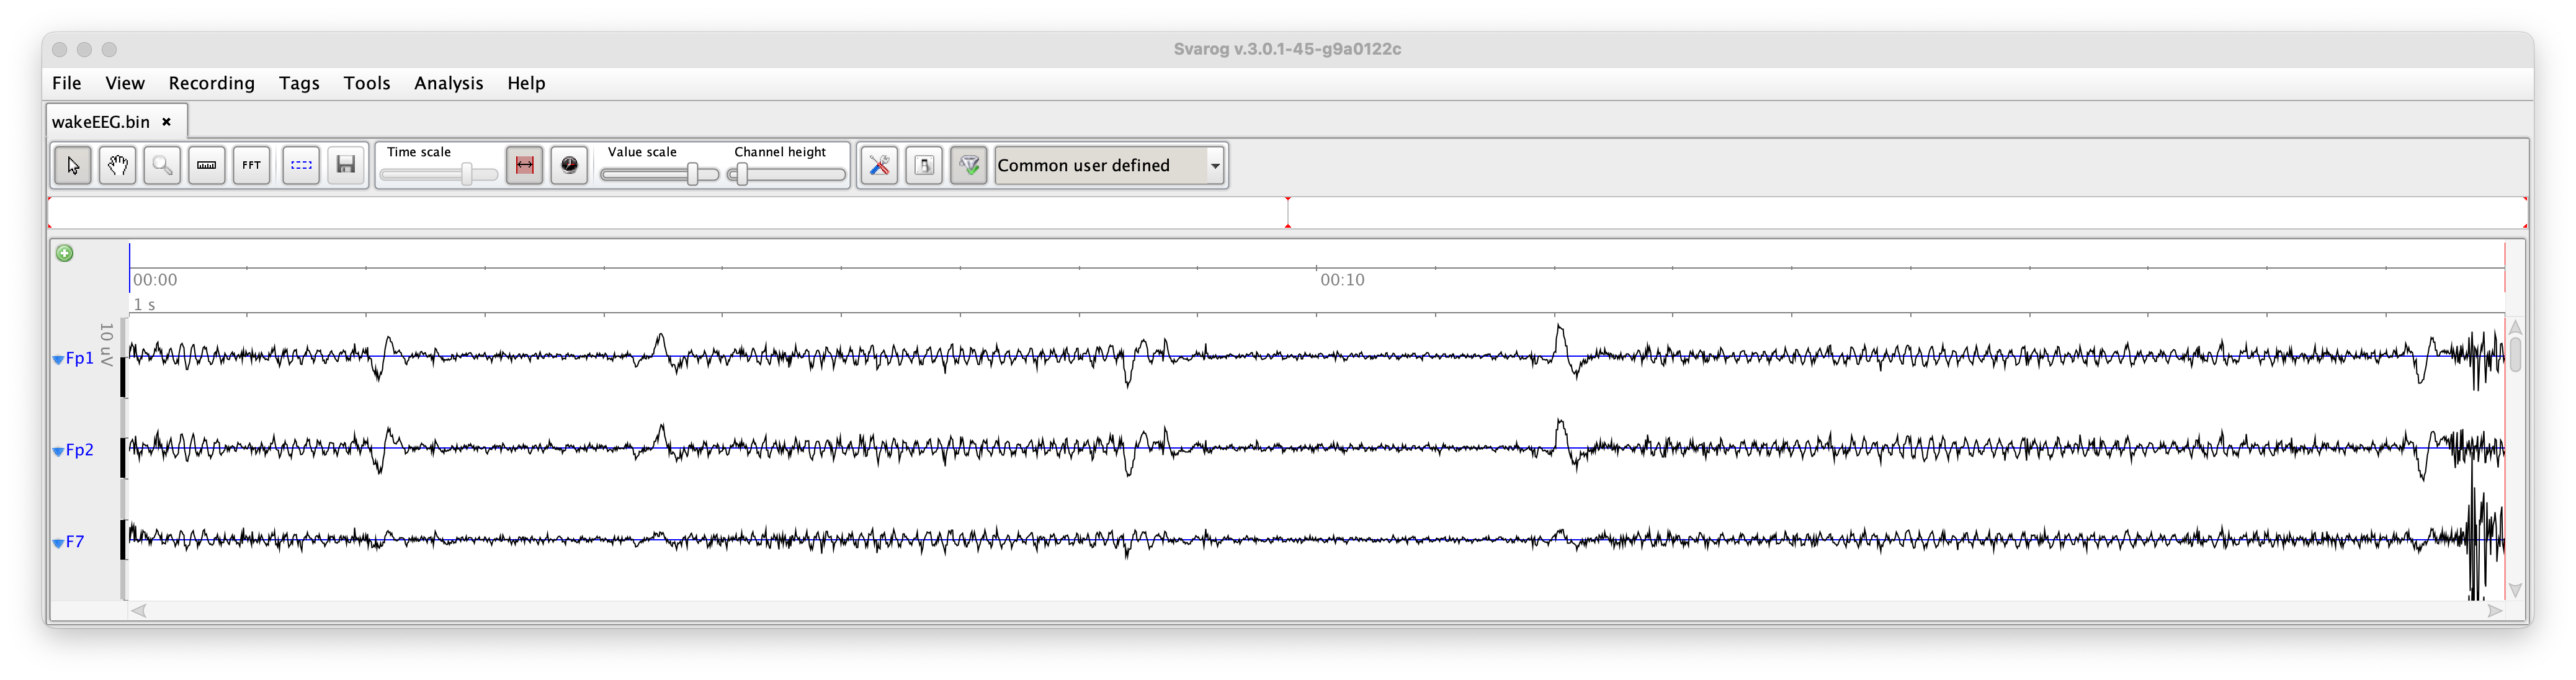2576x680 pixels.
Task: Choose the magnifier zoom tool
Action: tap(162, 165)
